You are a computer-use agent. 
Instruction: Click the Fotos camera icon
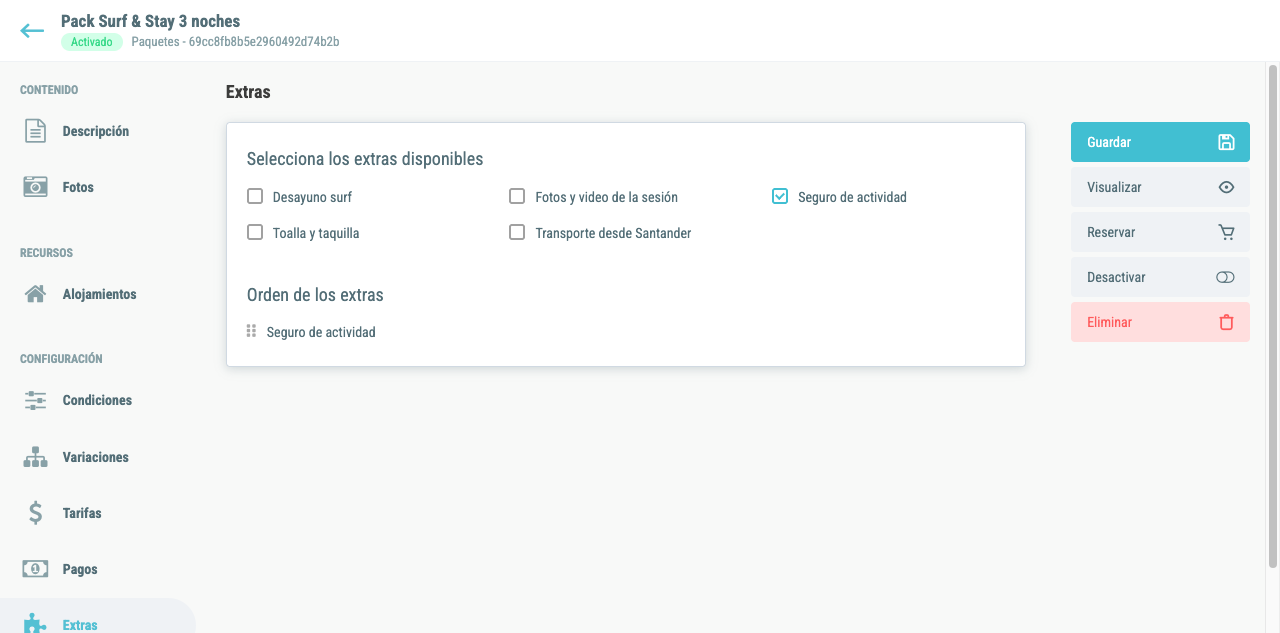pyautogui.click(x=35, y=187)
